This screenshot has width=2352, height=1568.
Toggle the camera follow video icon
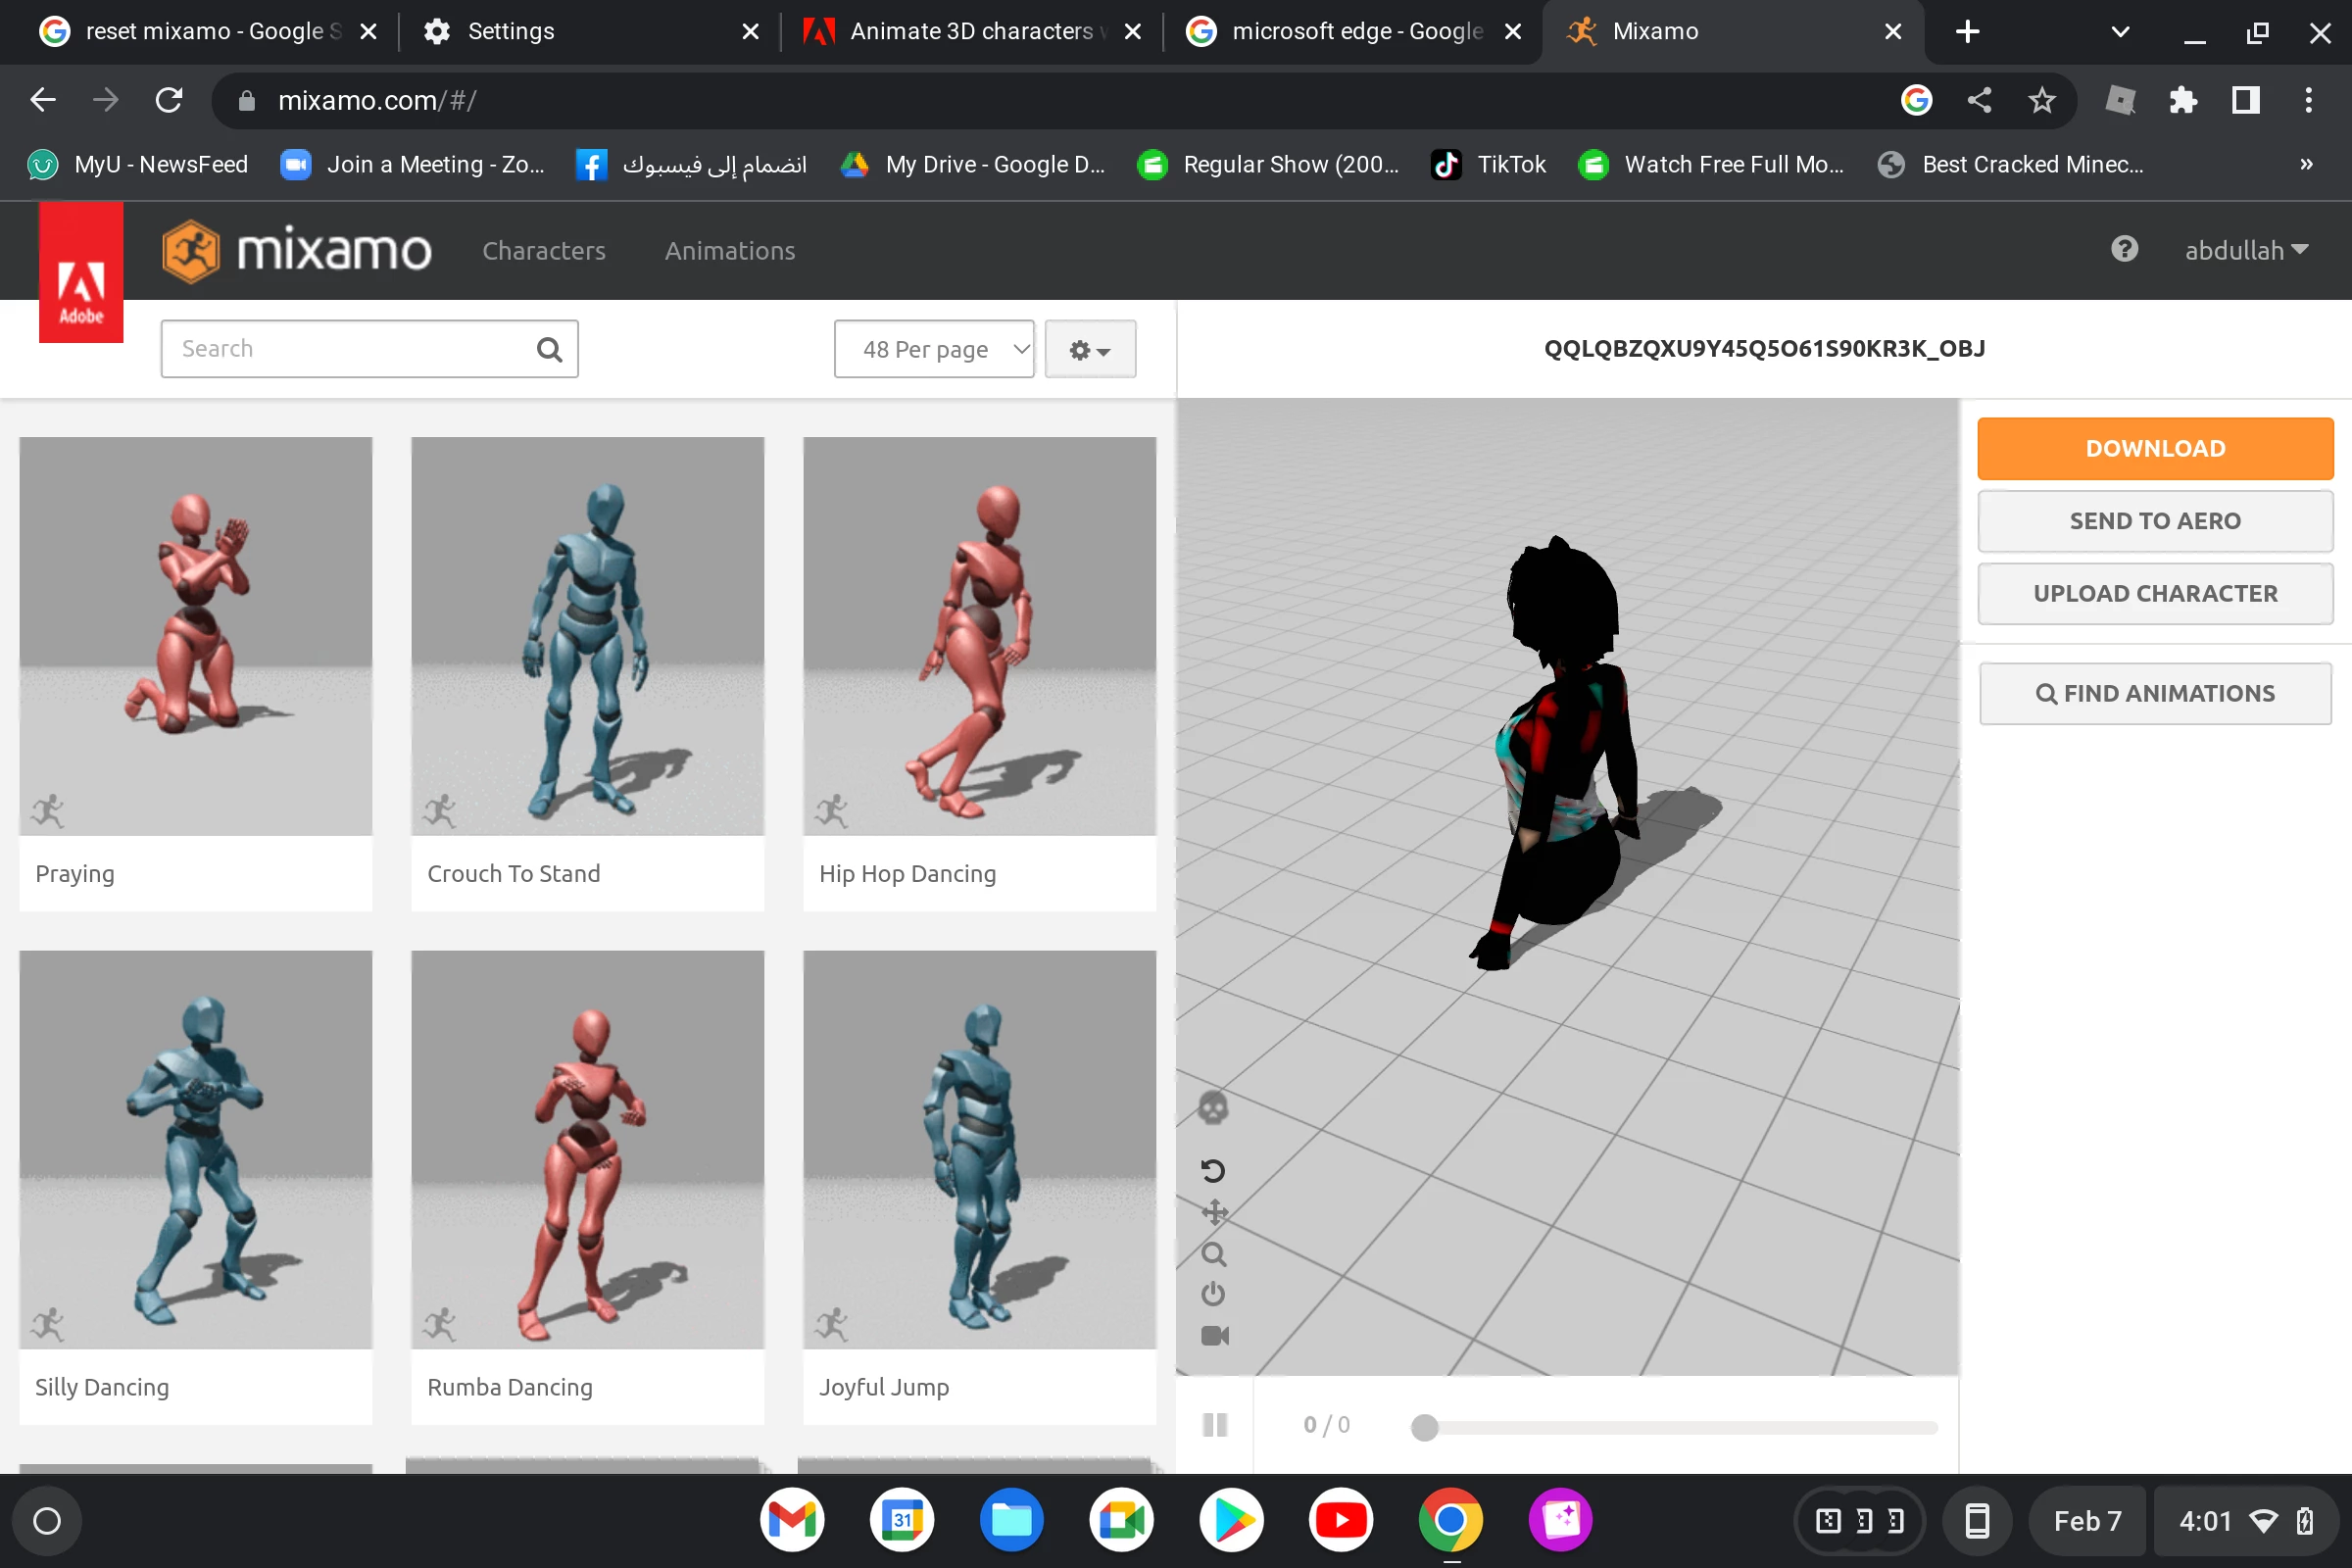(x=1214, y=1336)
